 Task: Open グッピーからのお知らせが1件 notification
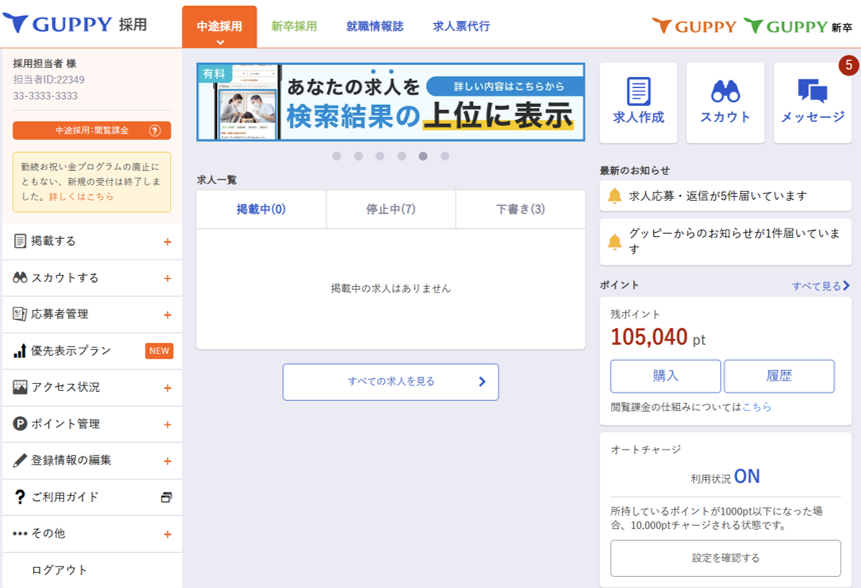pyautogui.click(x=725, y=242)
